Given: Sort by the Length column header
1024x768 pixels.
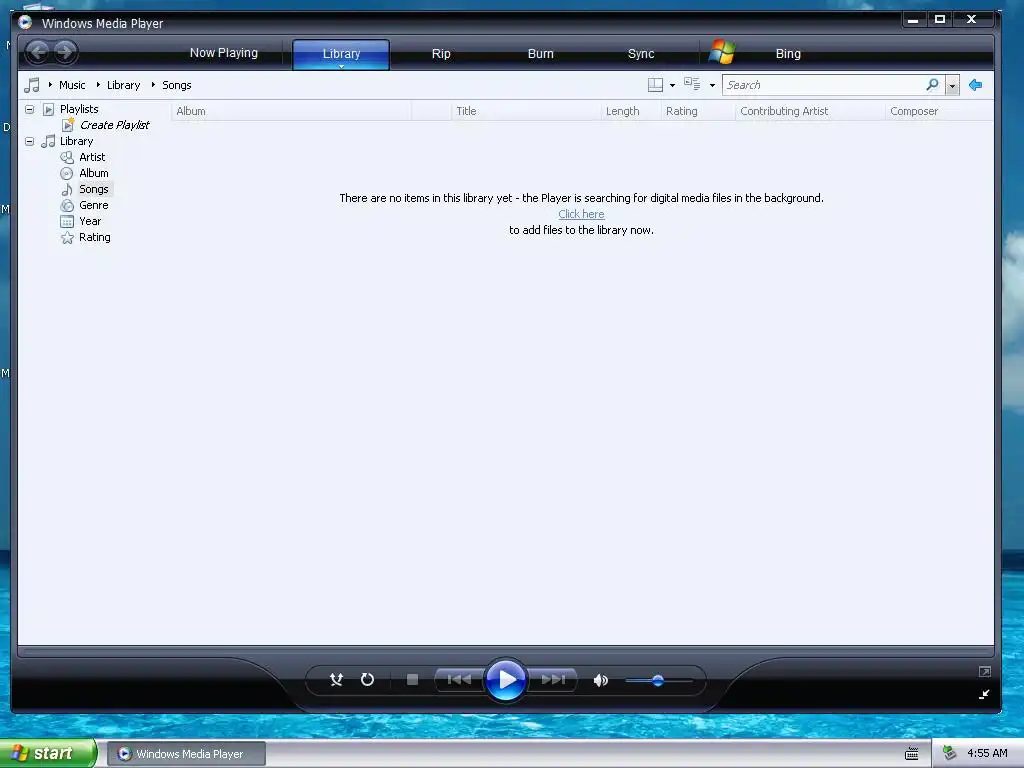Looking at the screenshot, I should 631,111.
